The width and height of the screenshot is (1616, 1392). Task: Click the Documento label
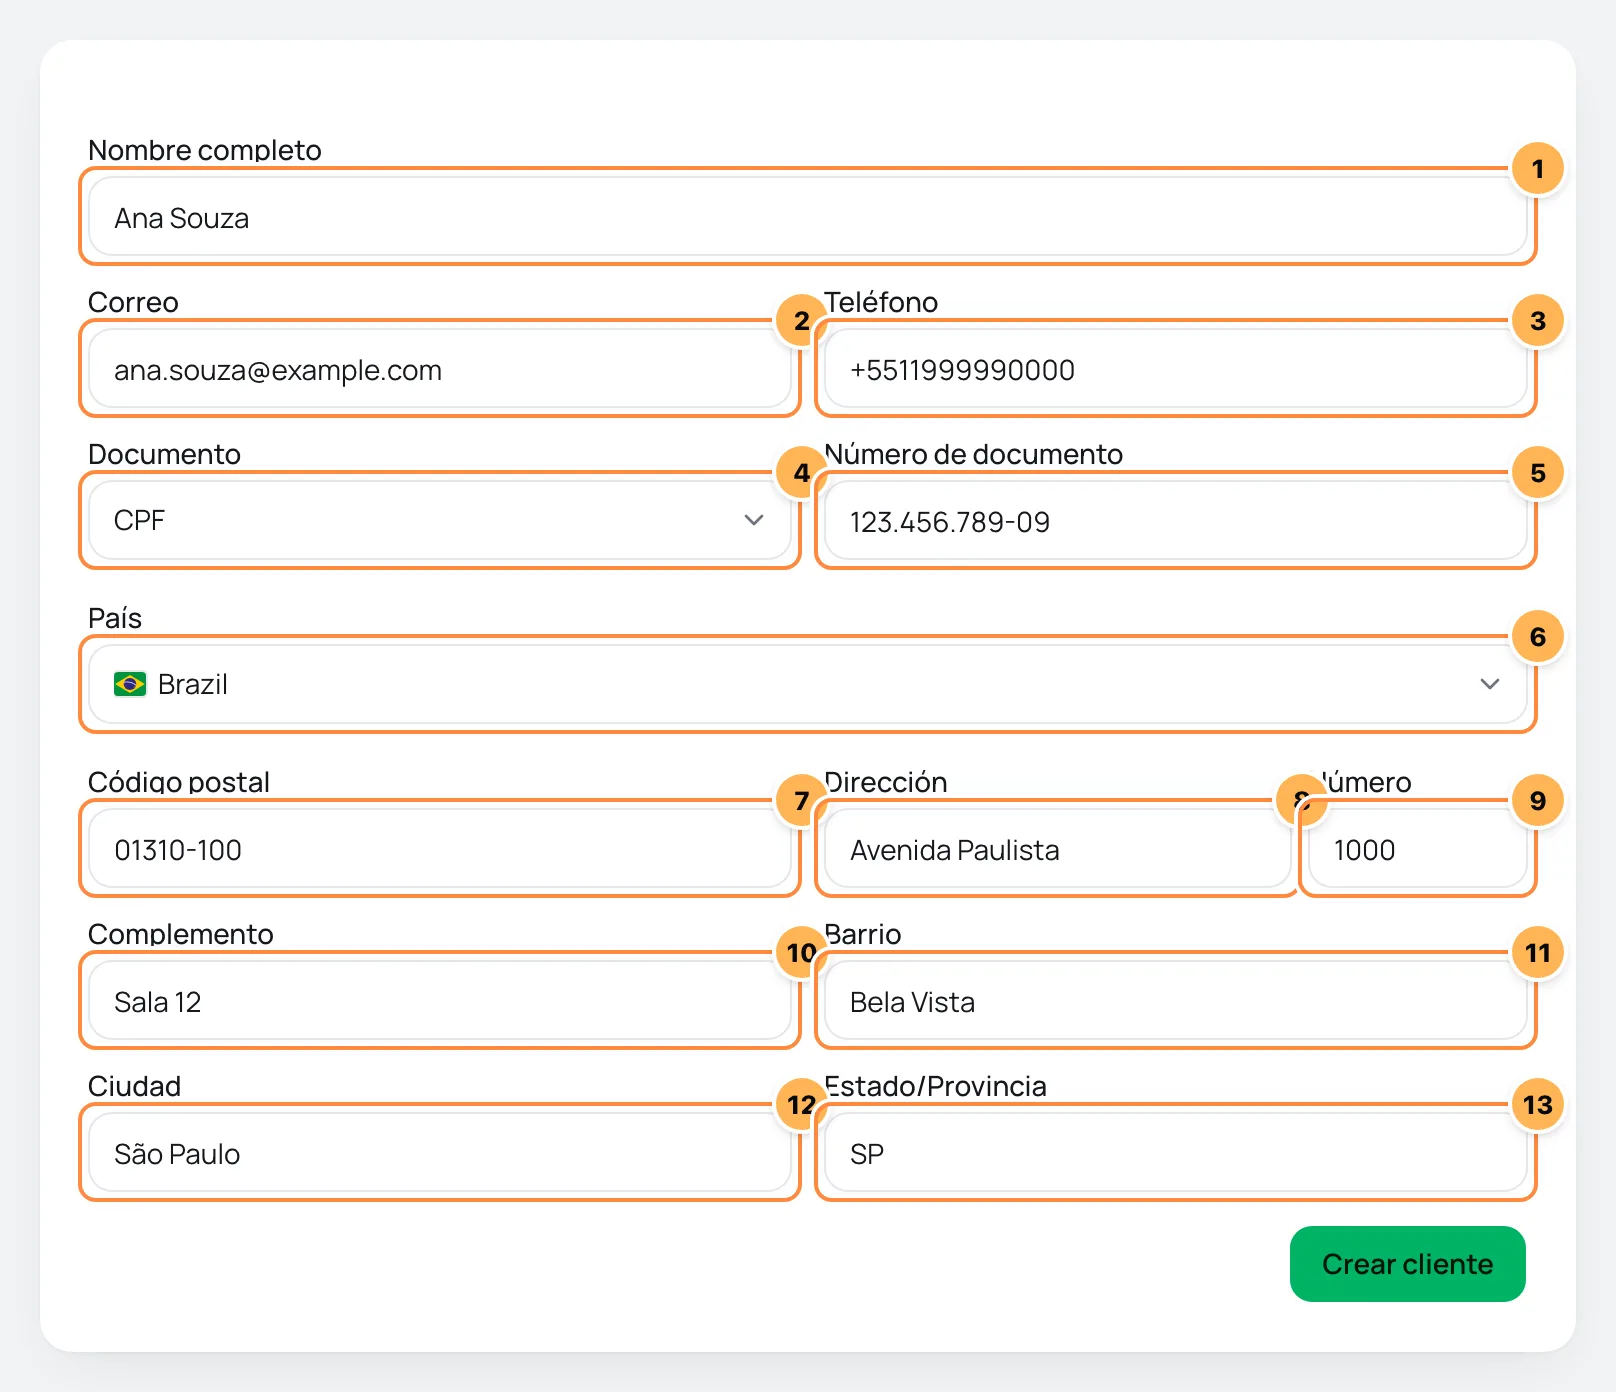[164, 454]
